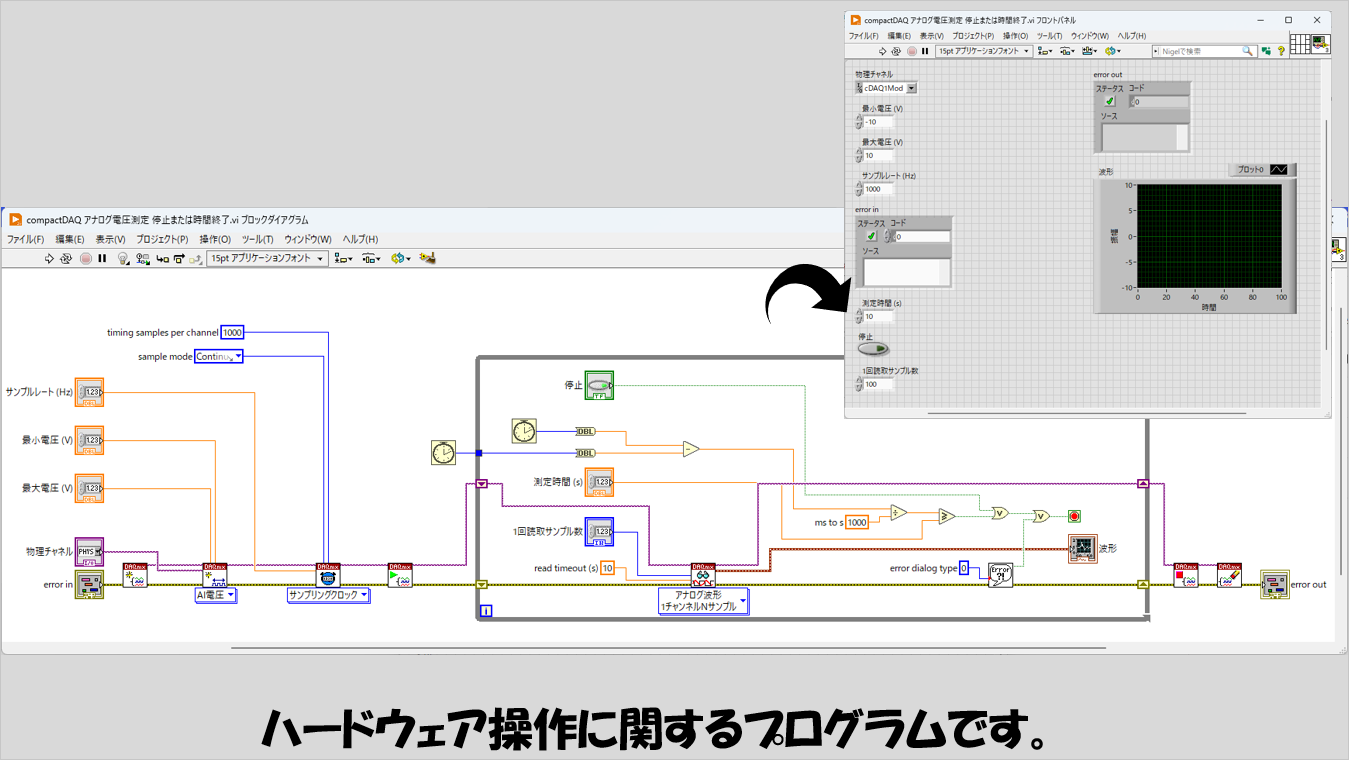Click Run Continuously in block diagram toolbar
Viewport: 1349px width, 760px height.
coord(66,259)
